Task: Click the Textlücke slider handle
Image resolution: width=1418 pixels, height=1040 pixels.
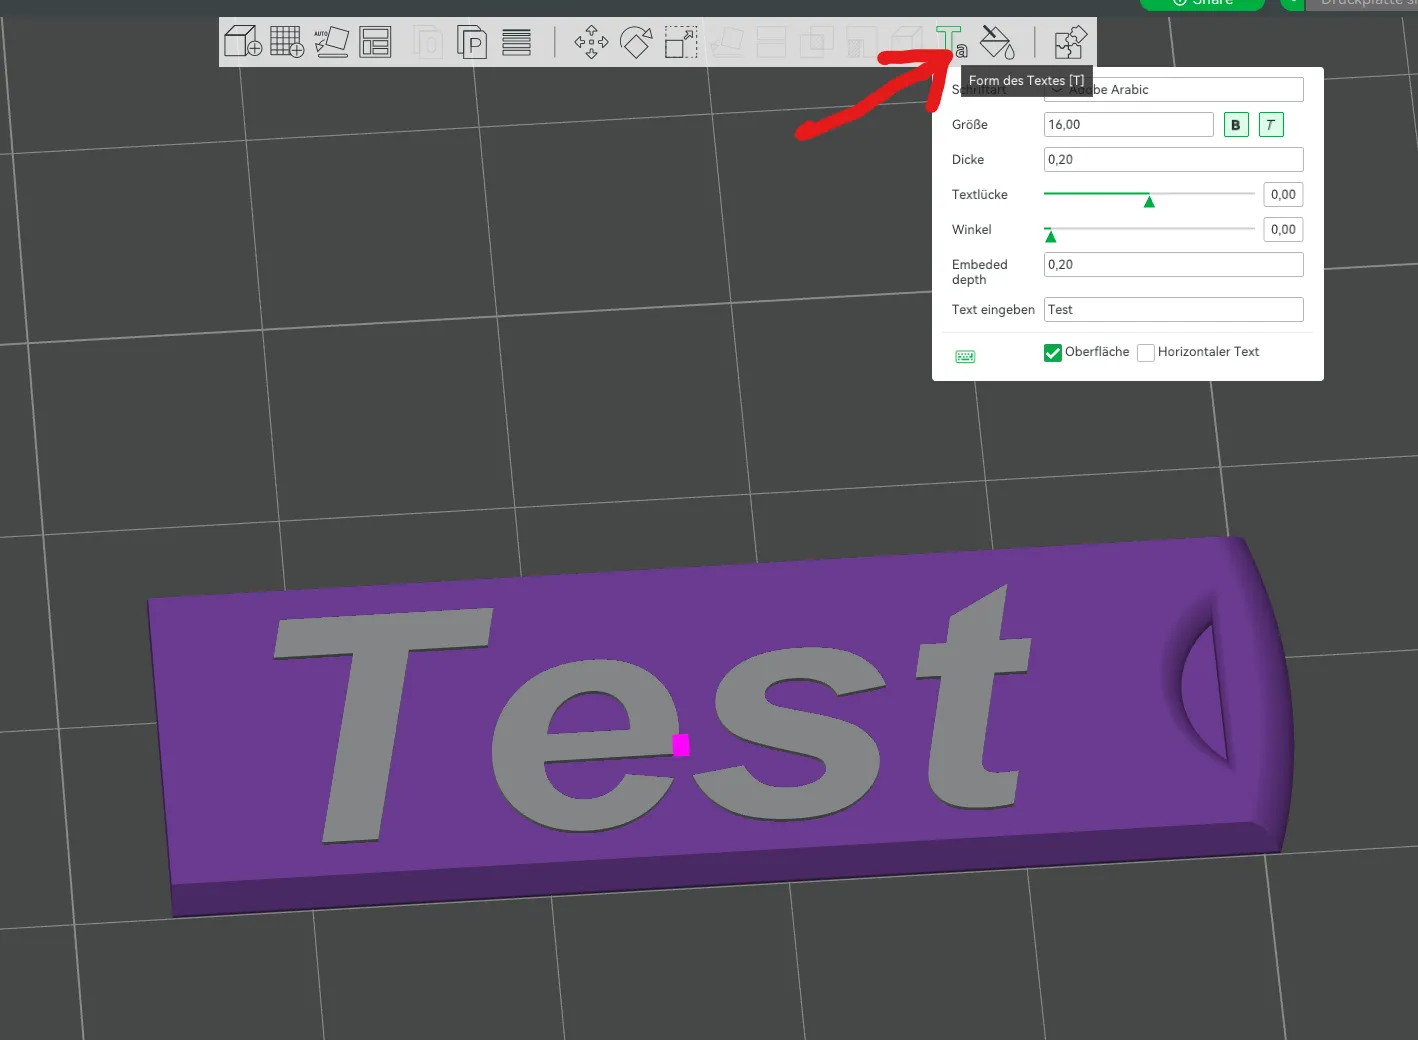Action: coord(1149,201)
